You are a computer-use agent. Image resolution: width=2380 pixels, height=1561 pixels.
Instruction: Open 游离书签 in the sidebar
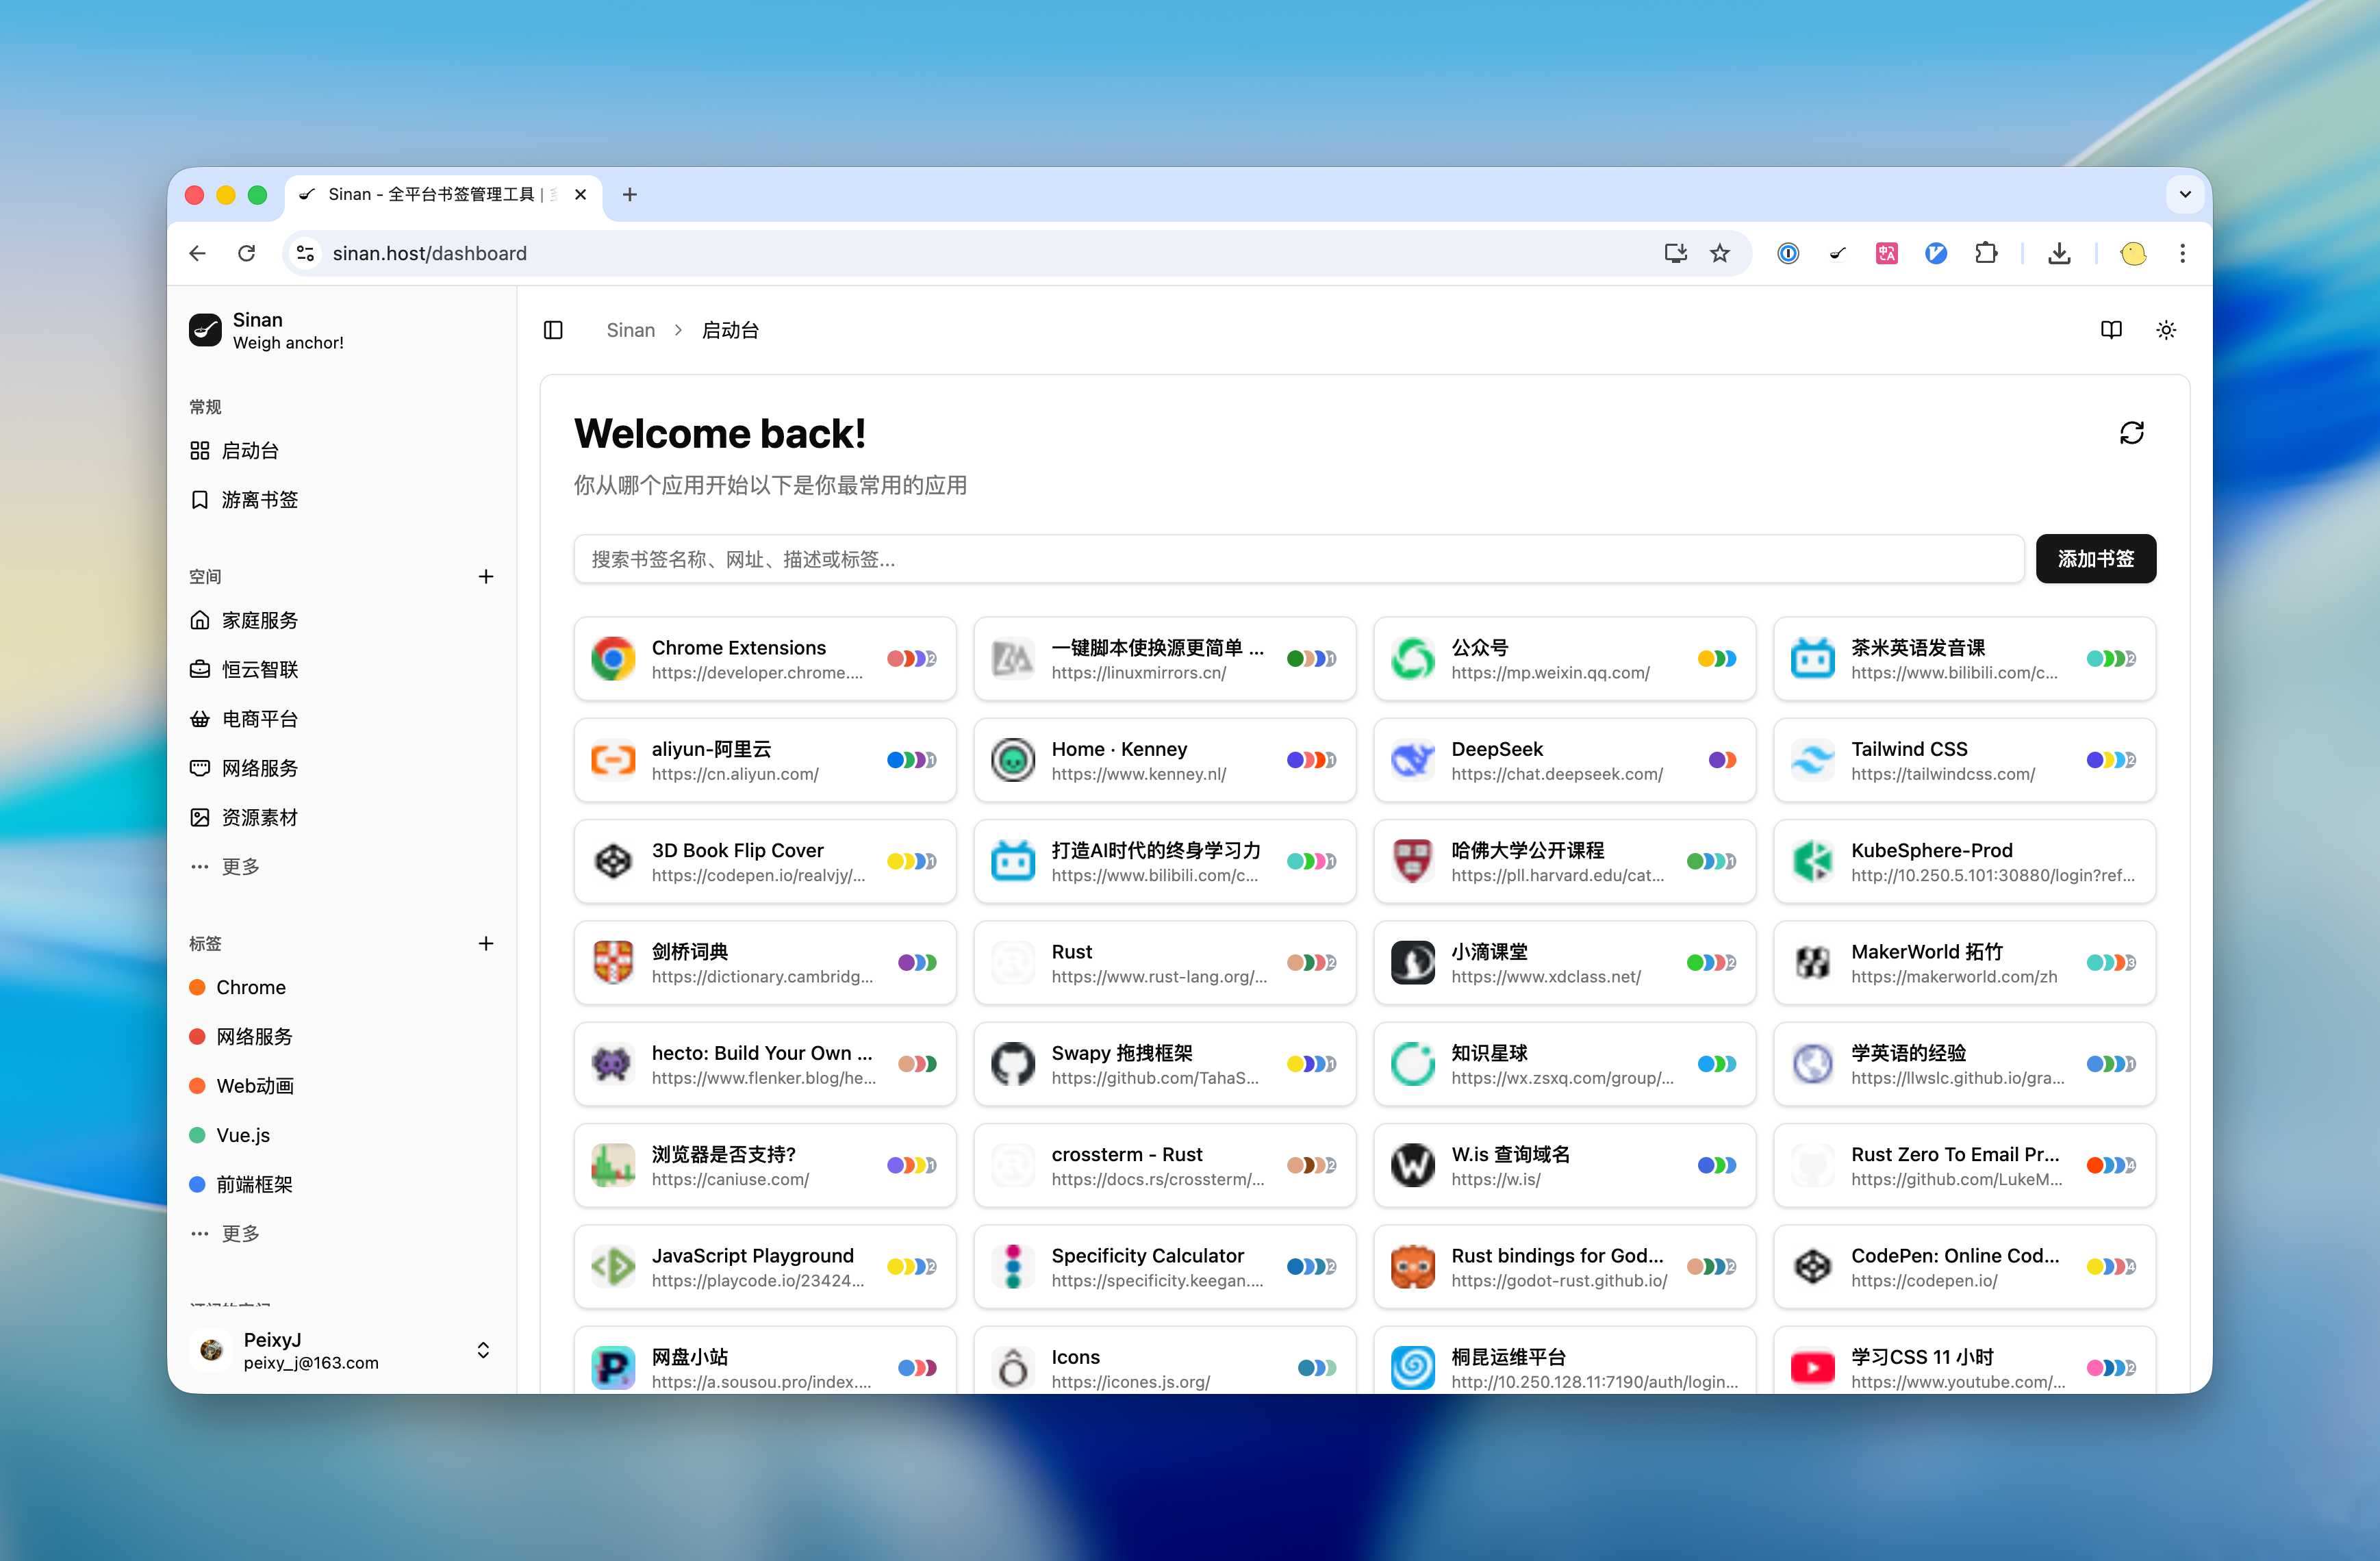click(259, 500)
